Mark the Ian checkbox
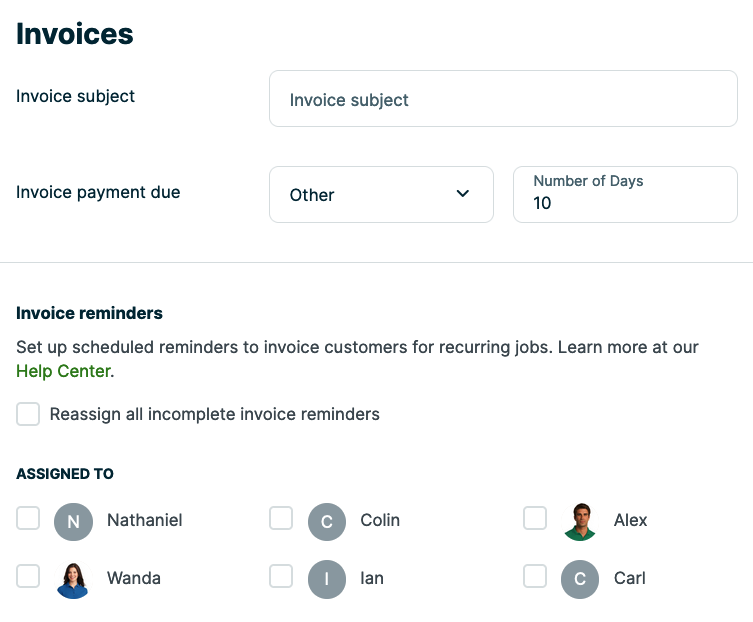 tap(281, 576)
